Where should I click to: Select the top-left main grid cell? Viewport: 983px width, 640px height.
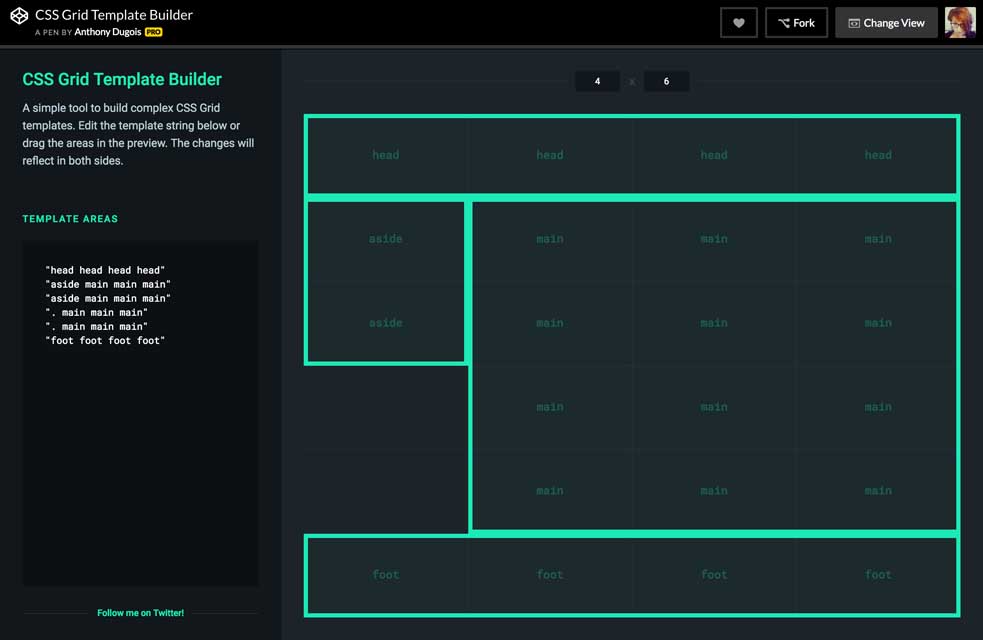click(549, 239)
